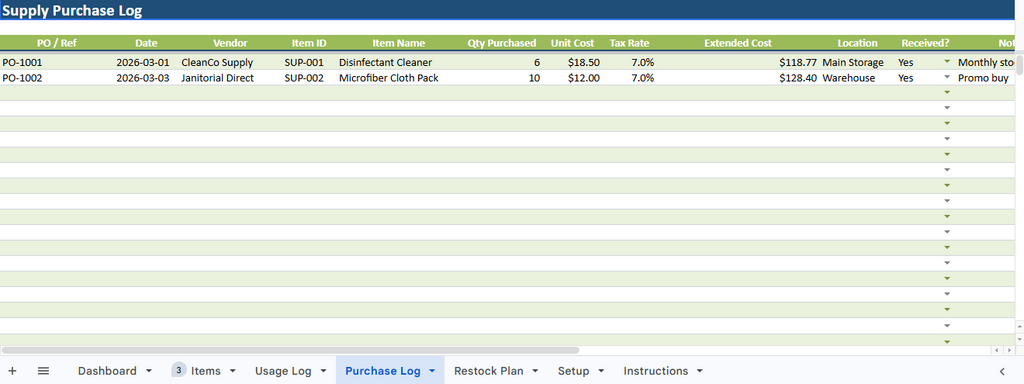
Task: Open Dashboard tab dropdown arrow
Action: point(149,371)
